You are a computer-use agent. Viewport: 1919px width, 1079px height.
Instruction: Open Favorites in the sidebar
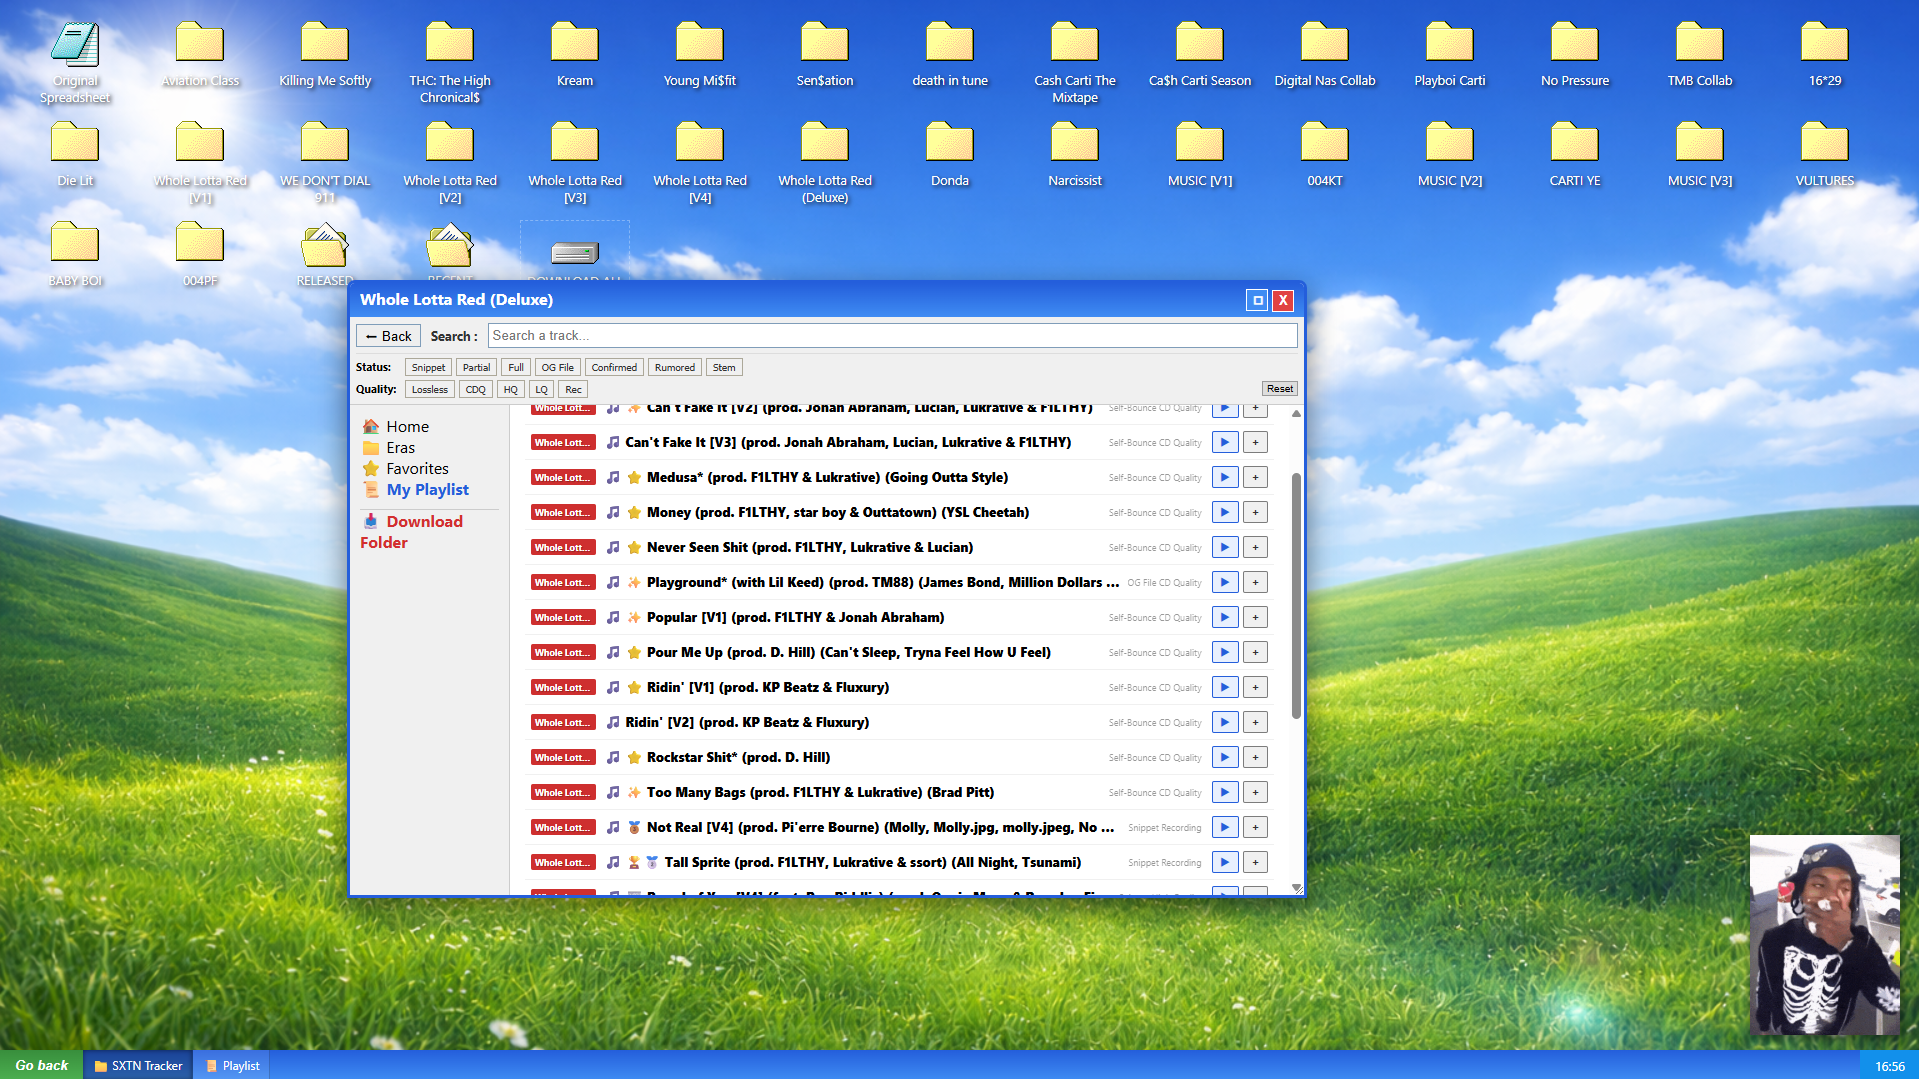417,469
